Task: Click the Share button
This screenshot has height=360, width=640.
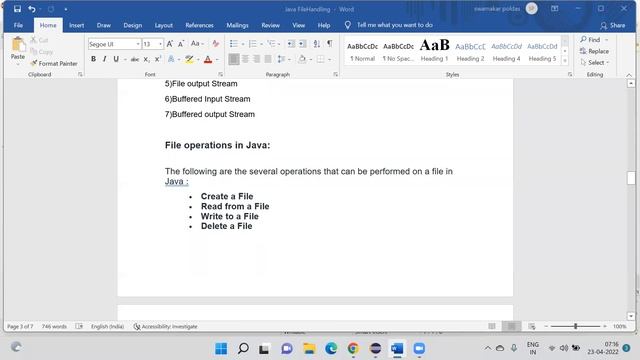Action: pyautogui.click(x=613, y=25)
